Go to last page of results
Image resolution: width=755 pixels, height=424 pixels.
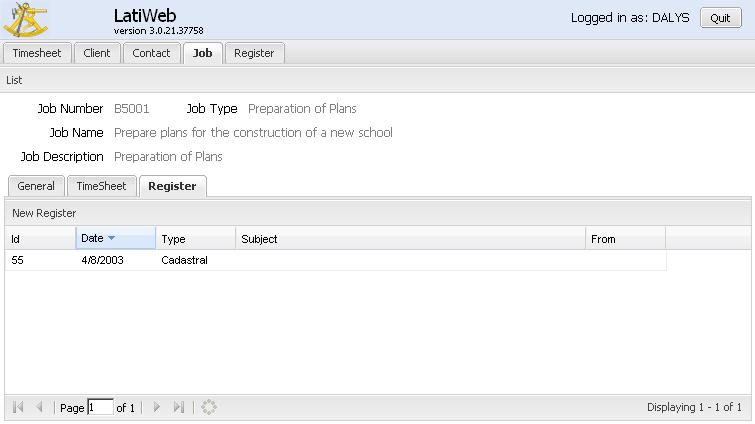(x=179, y=407)
